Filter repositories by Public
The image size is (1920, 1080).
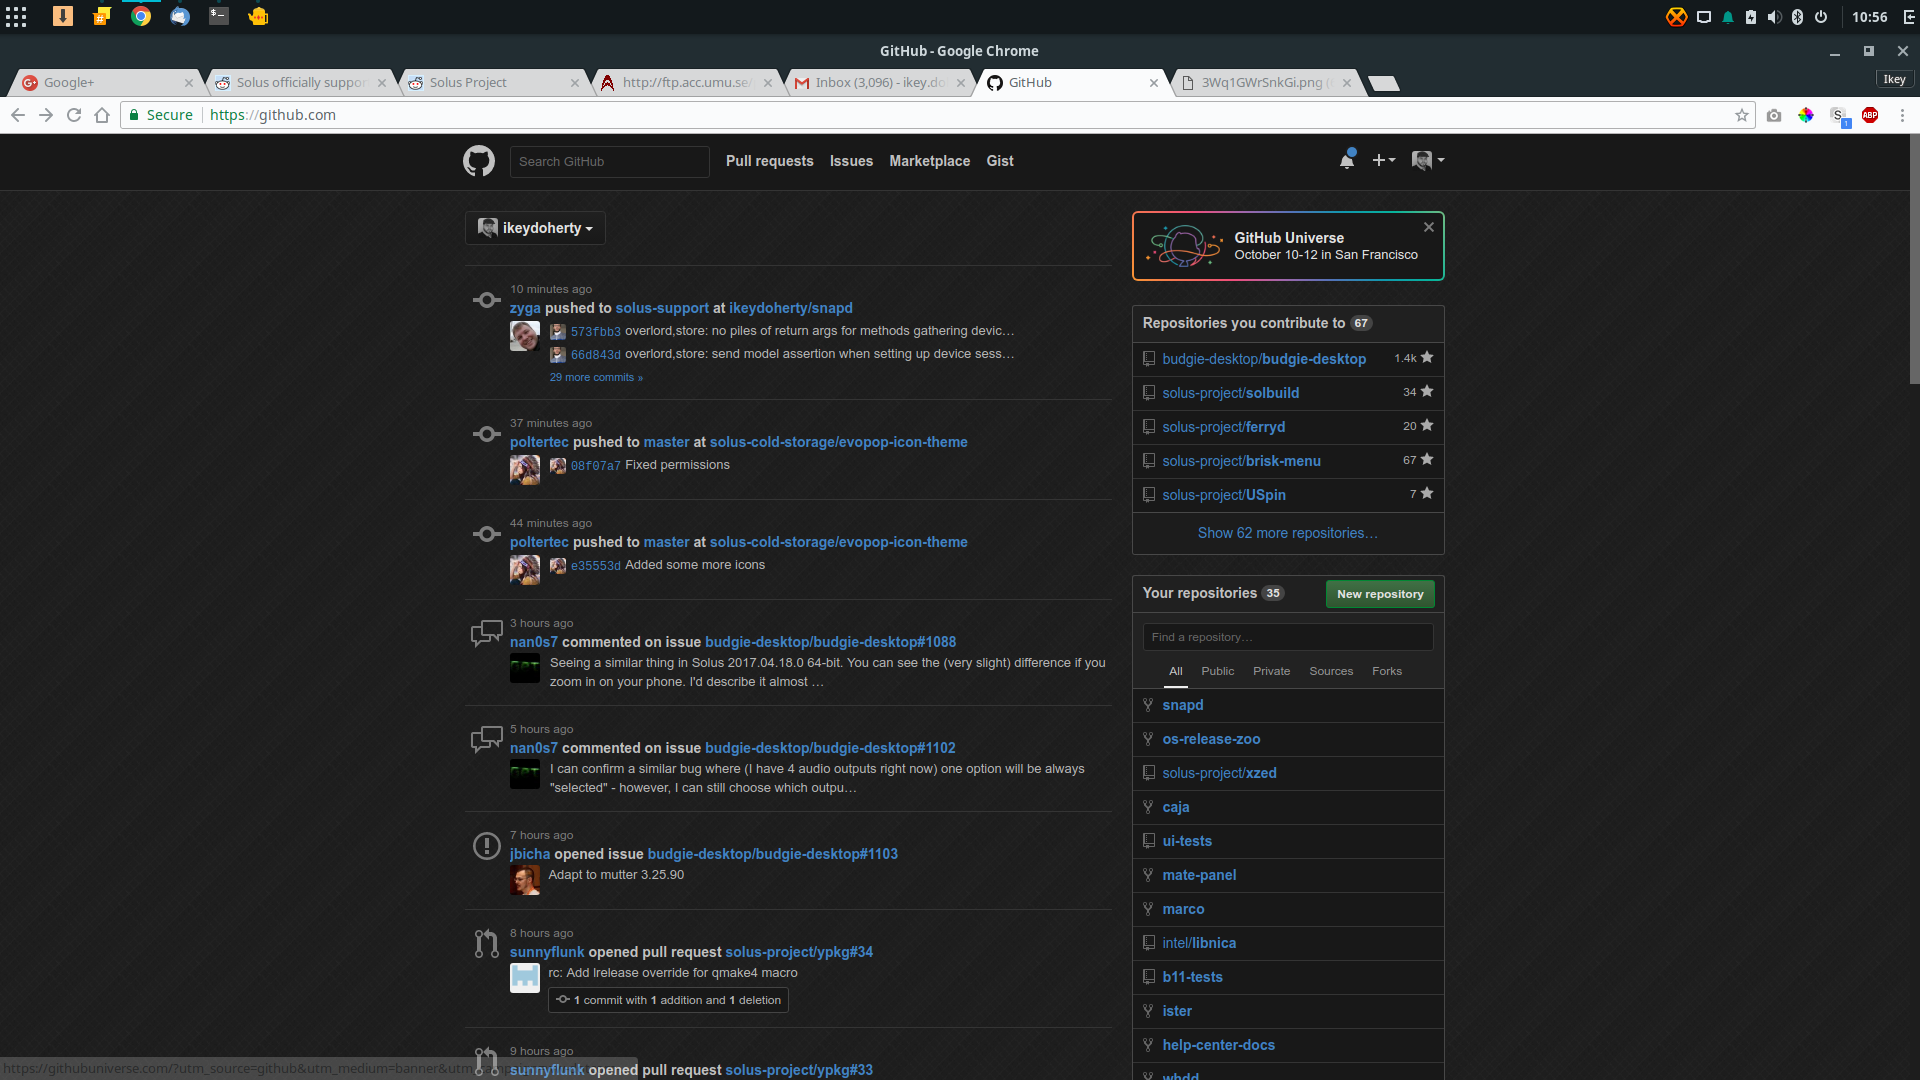tap(1217, 671)
